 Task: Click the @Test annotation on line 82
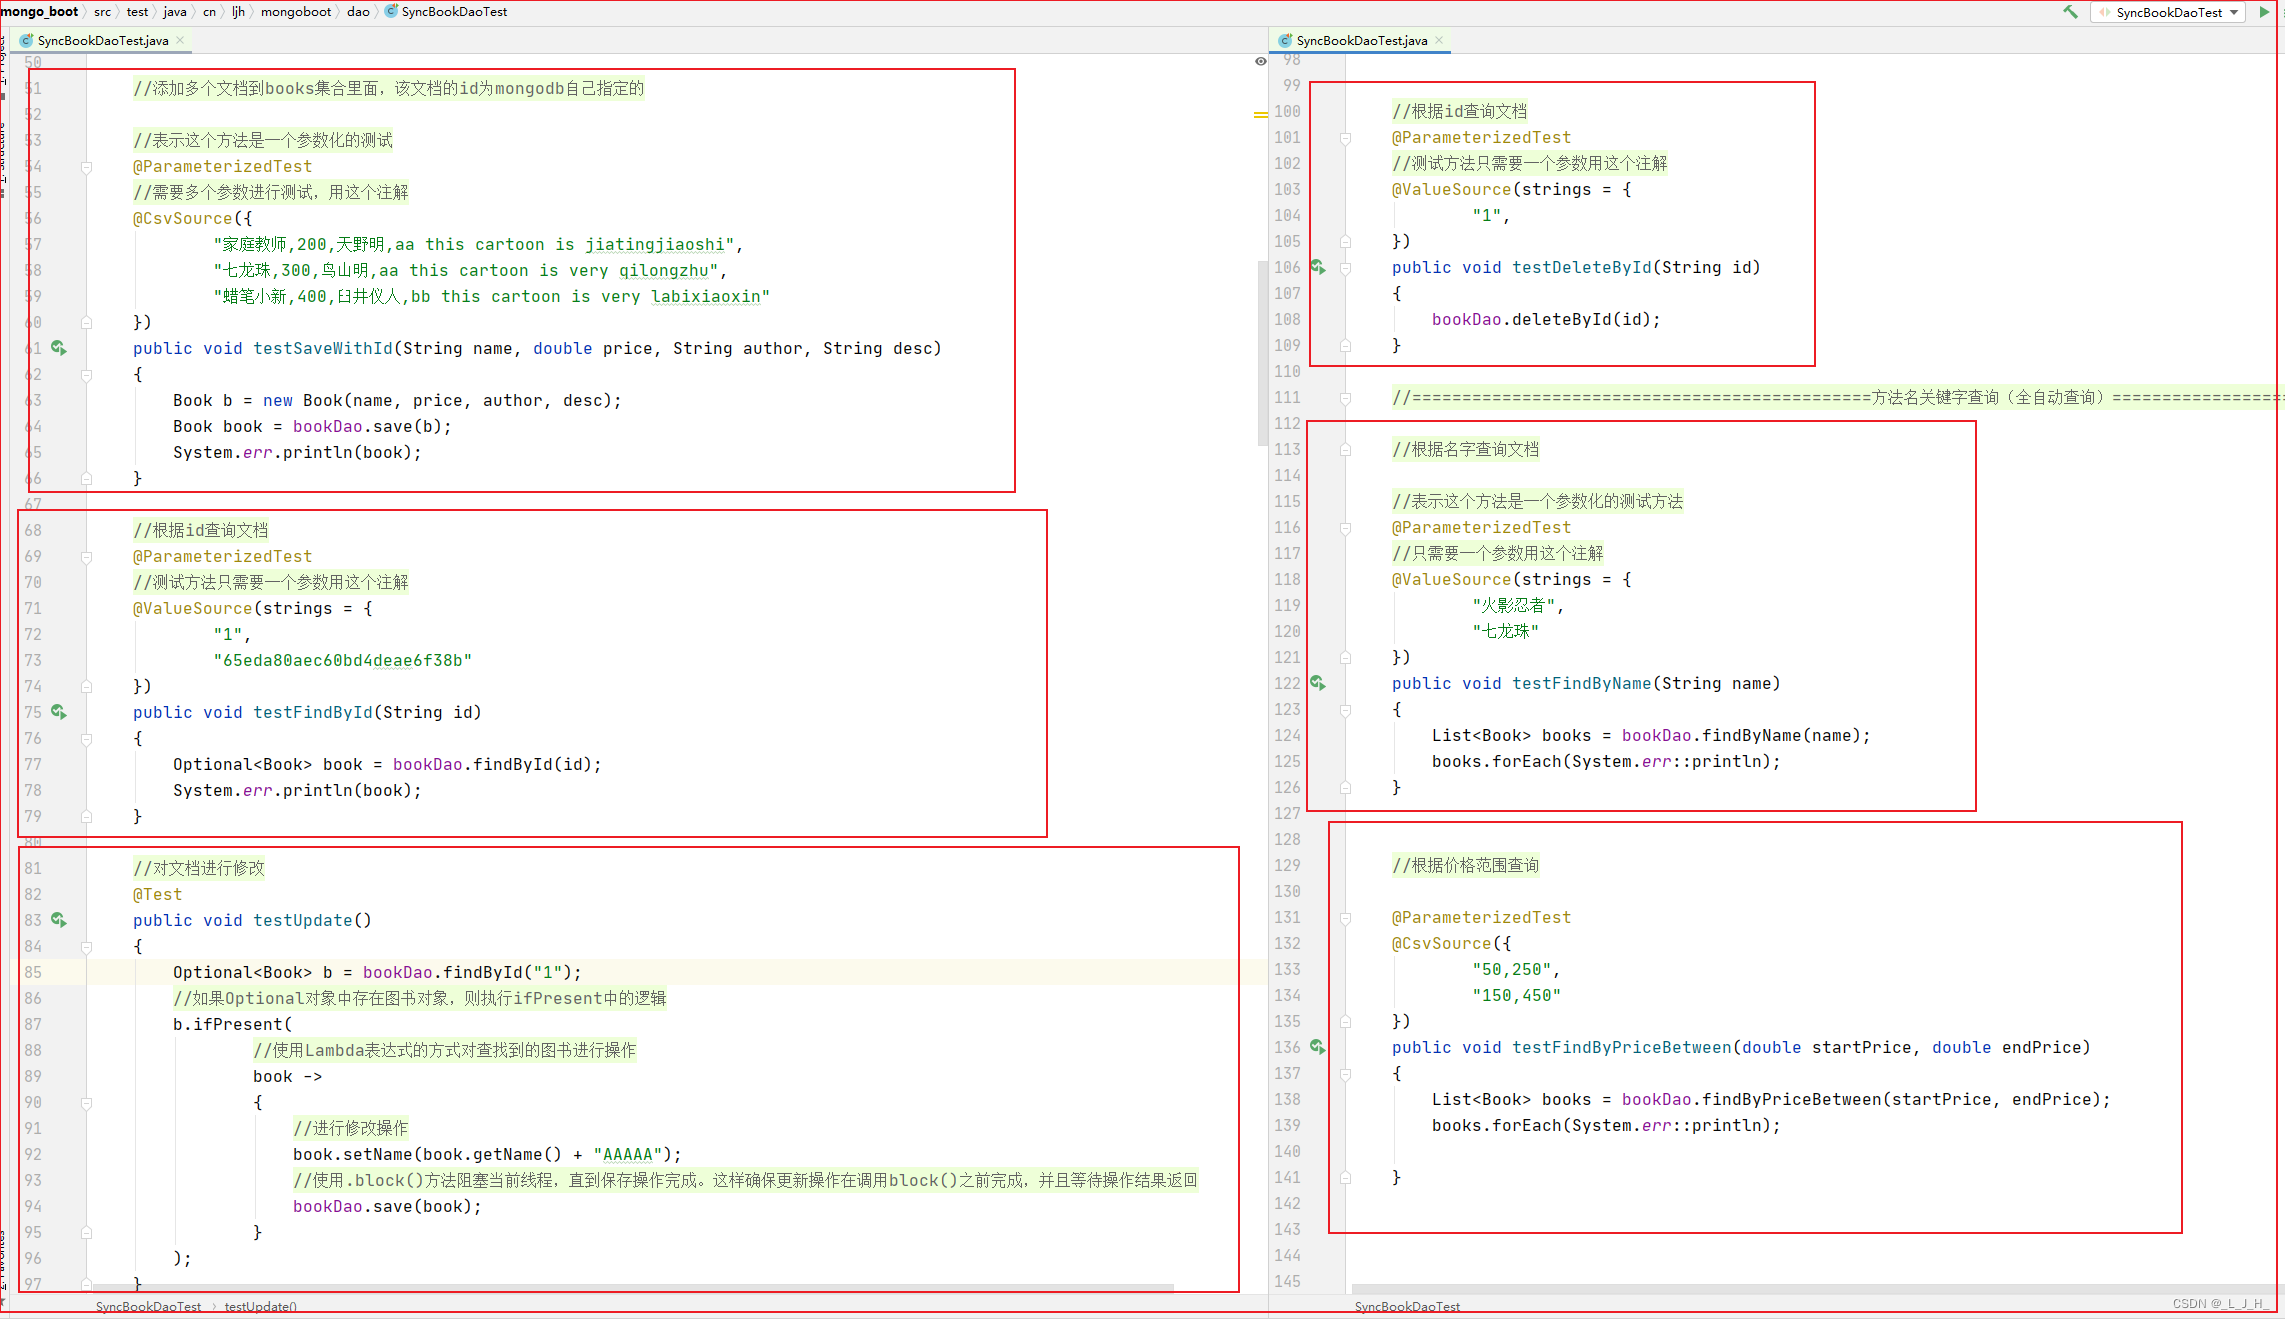tap(158, 894)
